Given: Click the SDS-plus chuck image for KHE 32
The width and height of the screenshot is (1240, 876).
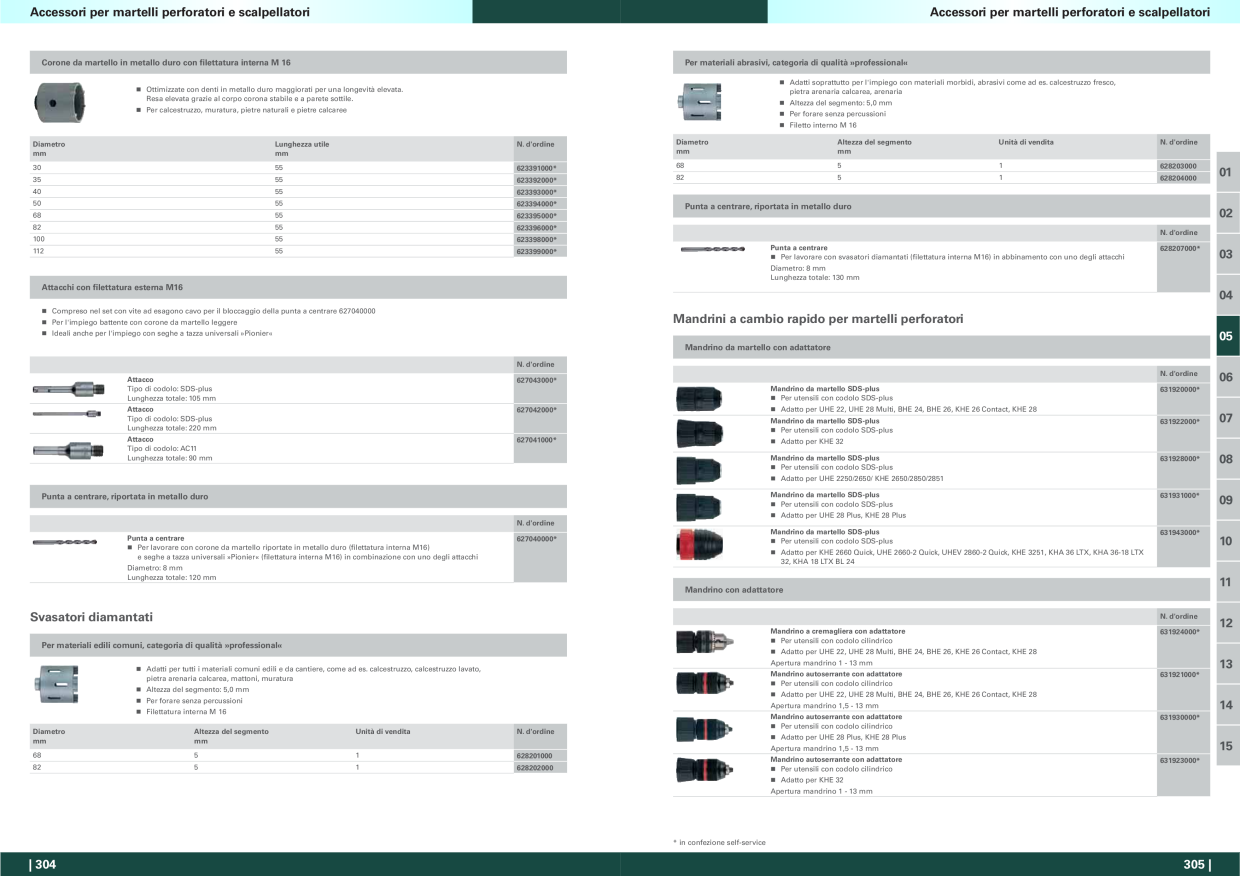Looking at the screenshot, I should click(x=698, y=432).
